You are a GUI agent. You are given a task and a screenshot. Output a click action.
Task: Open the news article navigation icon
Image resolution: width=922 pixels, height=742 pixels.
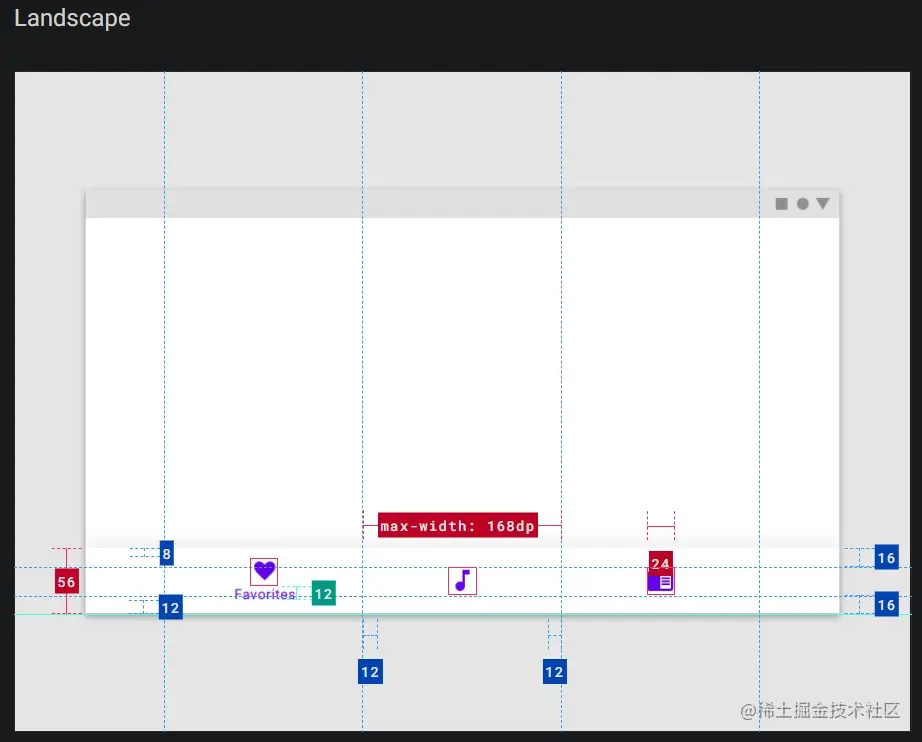(x=660, y=582)
